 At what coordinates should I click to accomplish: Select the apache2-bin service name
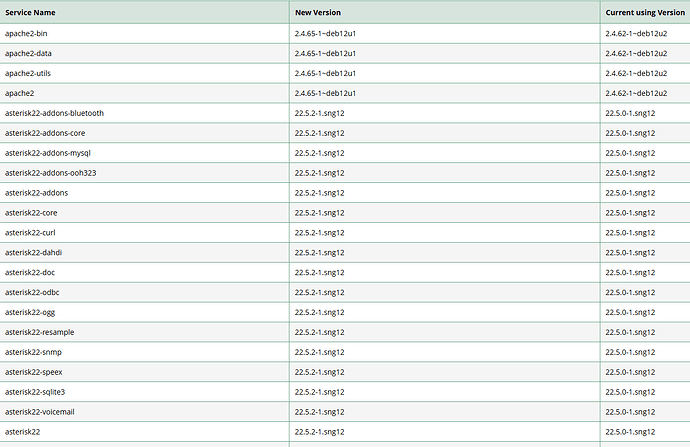tap(26, 33)
